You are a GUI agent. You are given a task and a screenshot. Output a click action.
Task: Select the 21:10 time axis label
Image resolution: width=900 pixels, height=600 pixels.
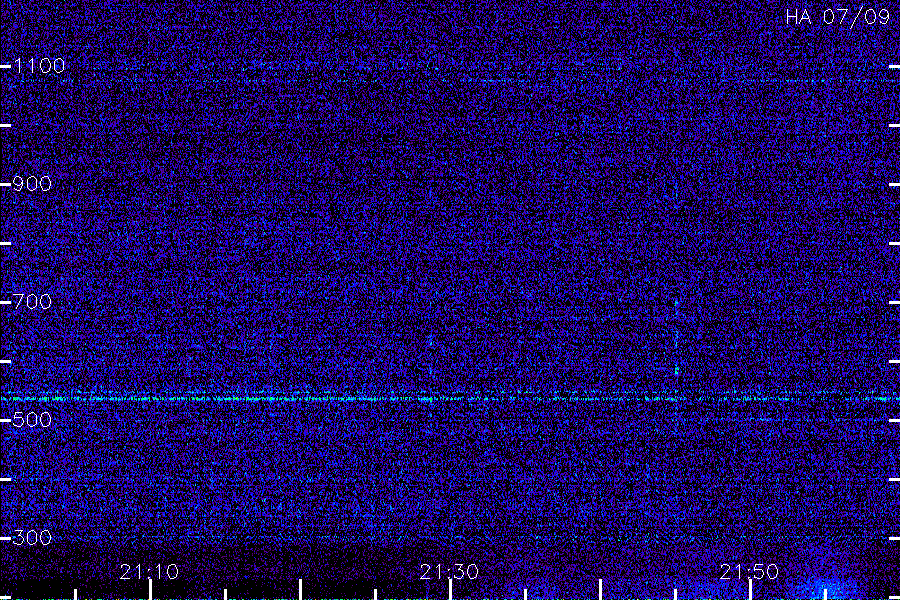coord(149,572)
